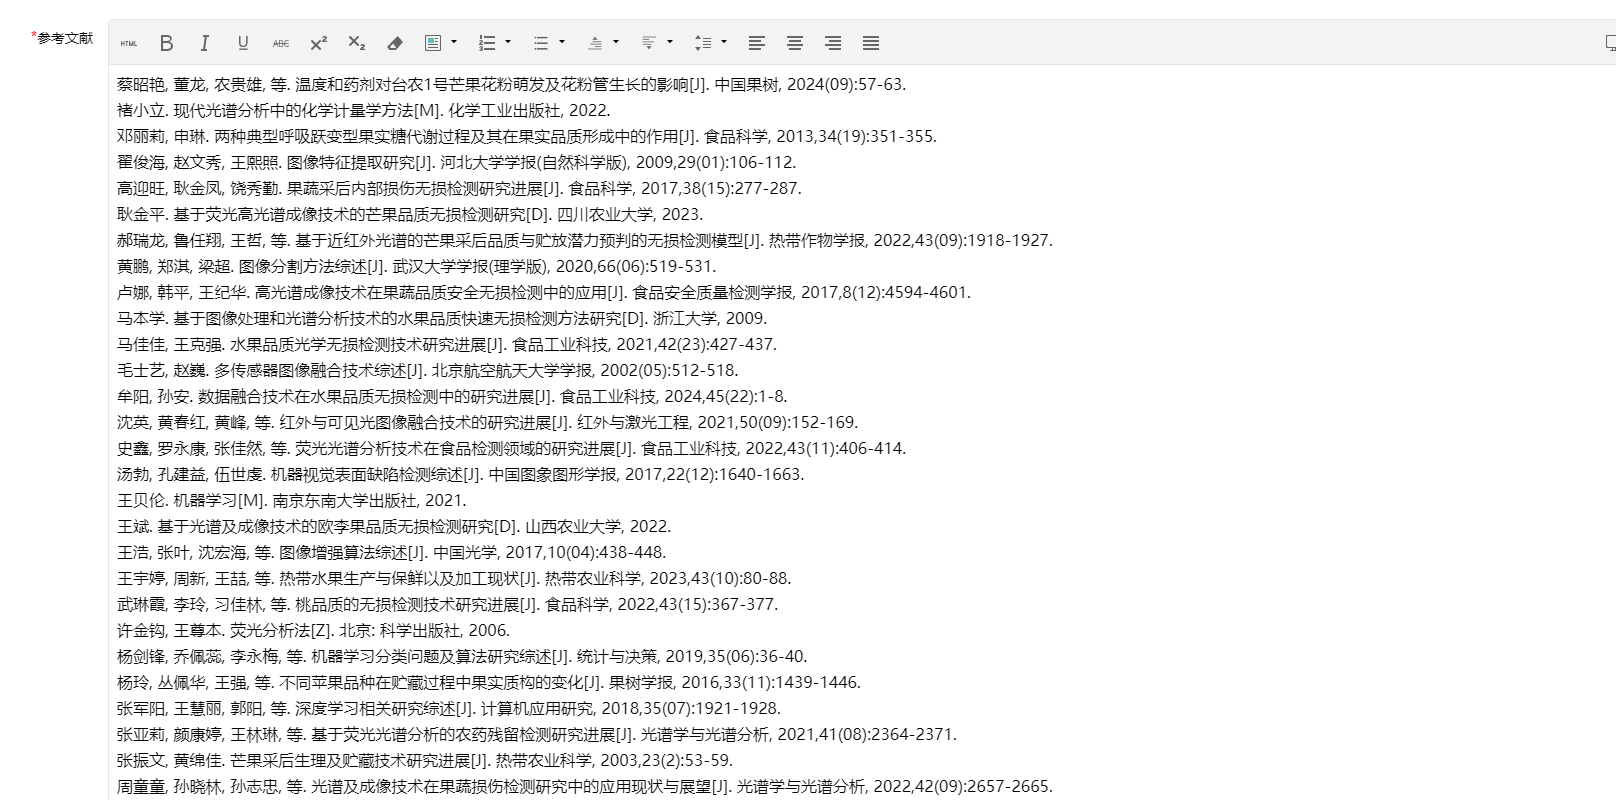The height and width of the screenshot is (800, 1616).
Task: Insert an ordered numbered list
Action: [487, 43]
